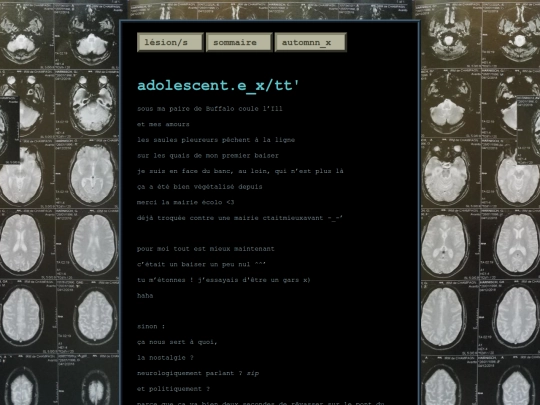Click 'c'était un baiser un peu nul'
The image size is (540, 405).
[x=201, y=264]
